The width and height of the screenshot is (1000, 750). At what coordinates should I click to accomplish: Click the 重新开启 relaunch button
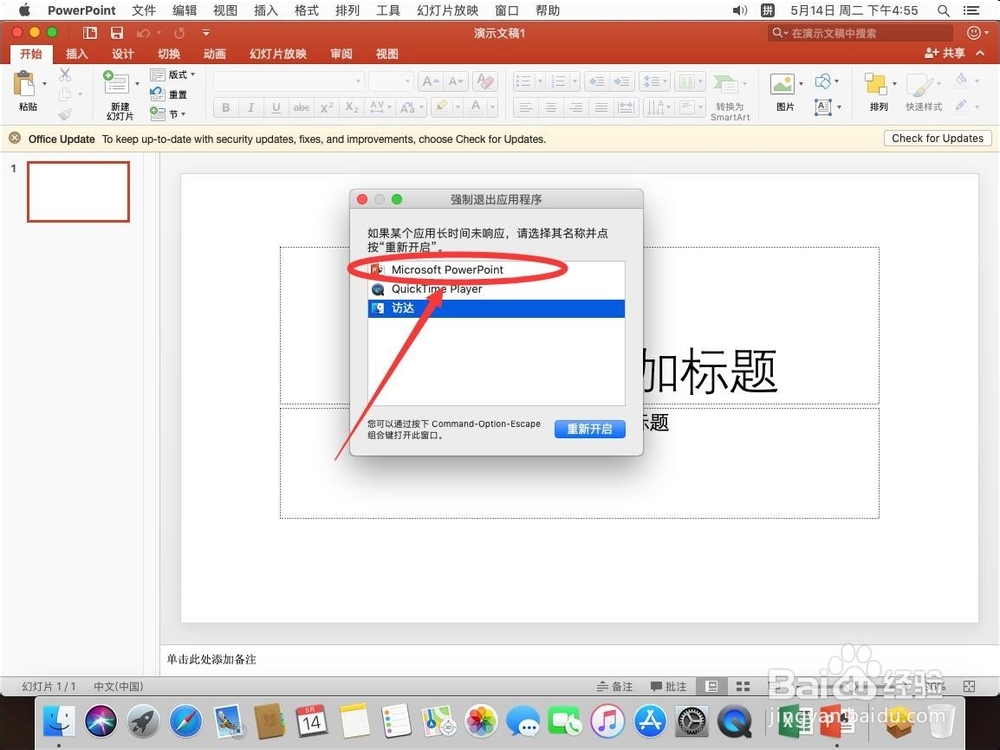click(x=590, y=429)
